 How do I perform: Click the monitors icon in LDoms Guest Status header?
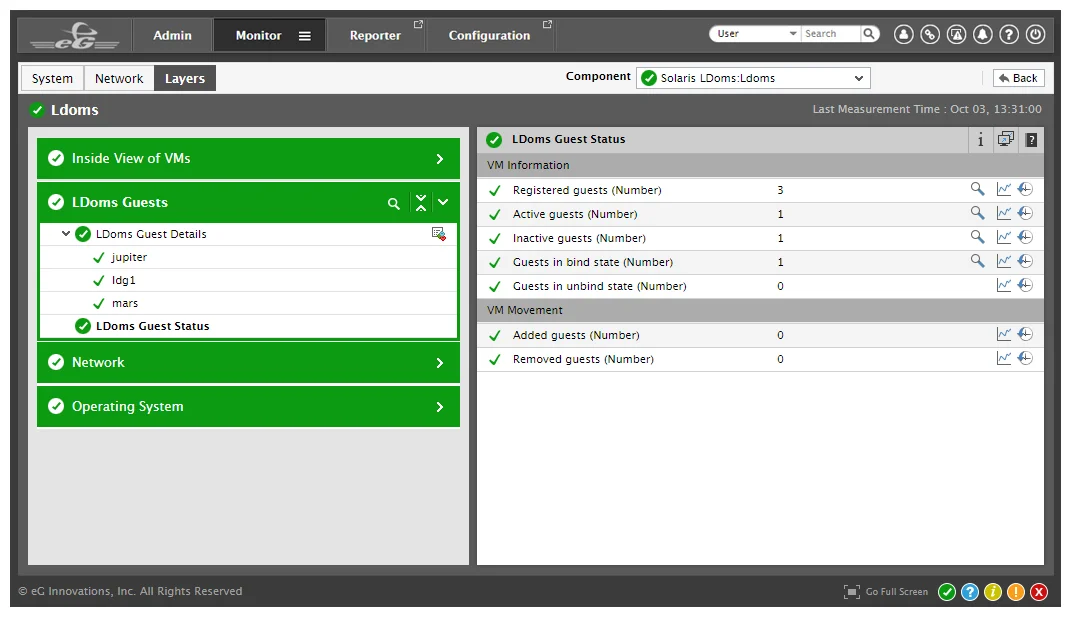(x=1005, y=139)
